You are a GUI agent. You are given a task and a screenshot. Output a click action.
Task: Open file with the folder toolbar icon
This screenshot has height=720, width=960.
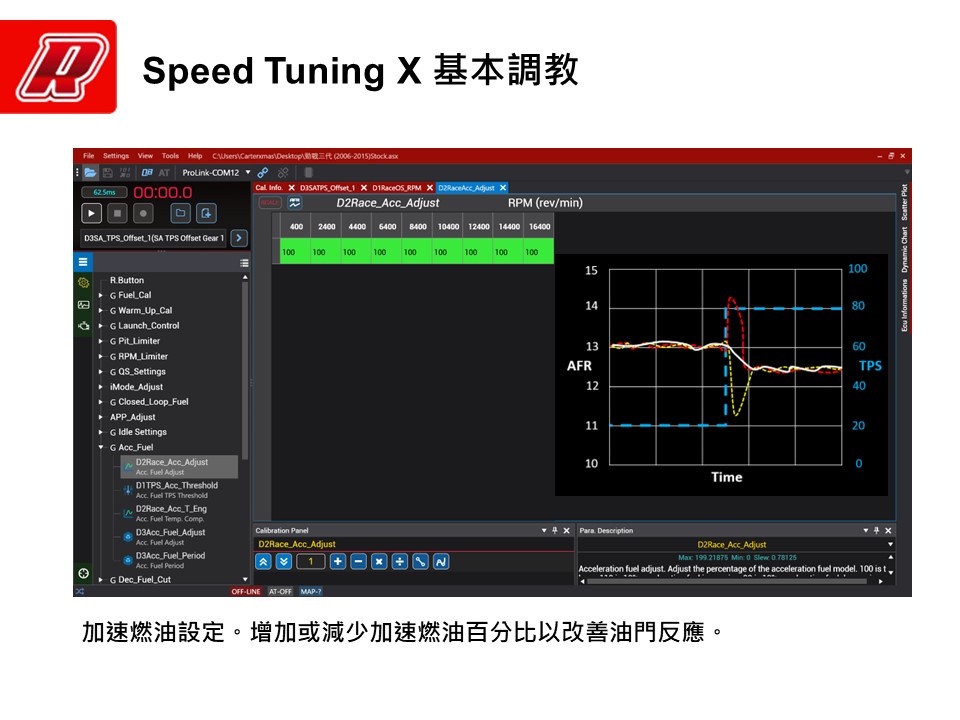[x=90, y=173]
